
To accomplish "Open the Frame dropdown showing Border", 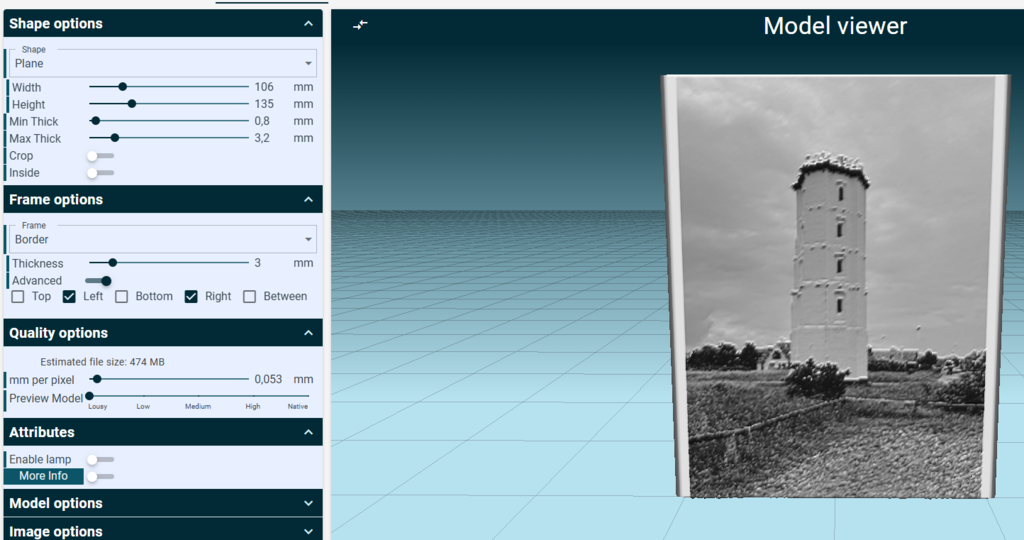I will (x=163, y=240).
